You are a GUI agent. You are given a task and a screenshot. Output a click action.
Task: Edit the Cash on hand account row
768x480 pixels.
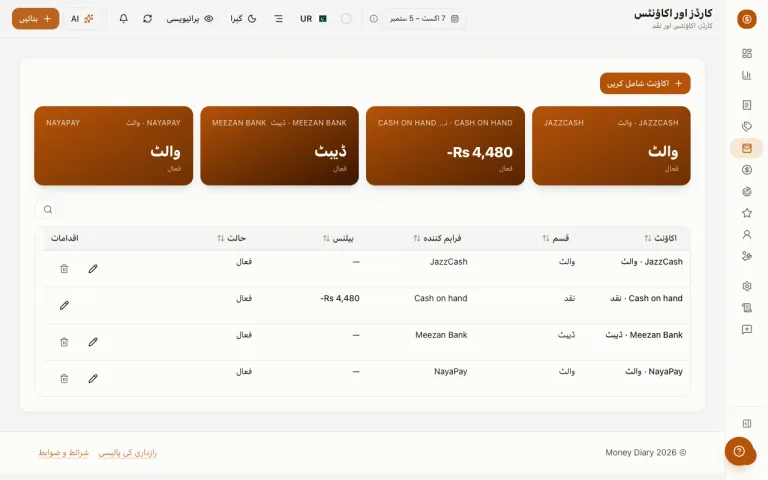click(64, 306)
